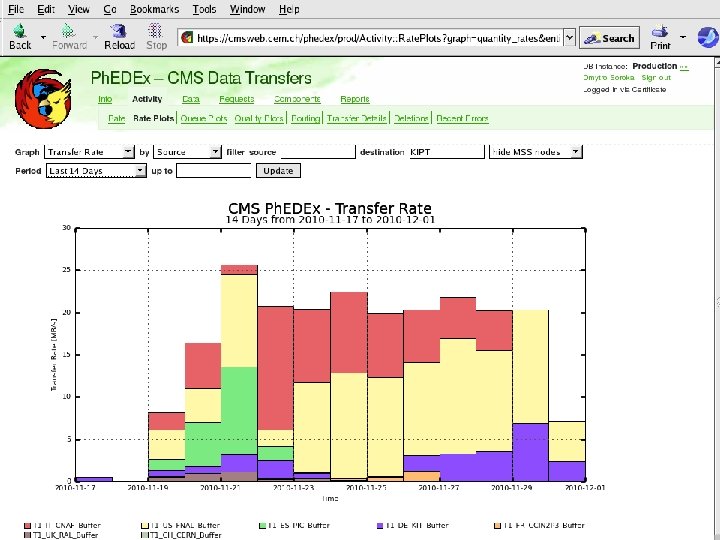Click the brown T1_UK_RAL_Buffer legend swatch
Screen dimensions: 720x540
[x=27, y=535]
